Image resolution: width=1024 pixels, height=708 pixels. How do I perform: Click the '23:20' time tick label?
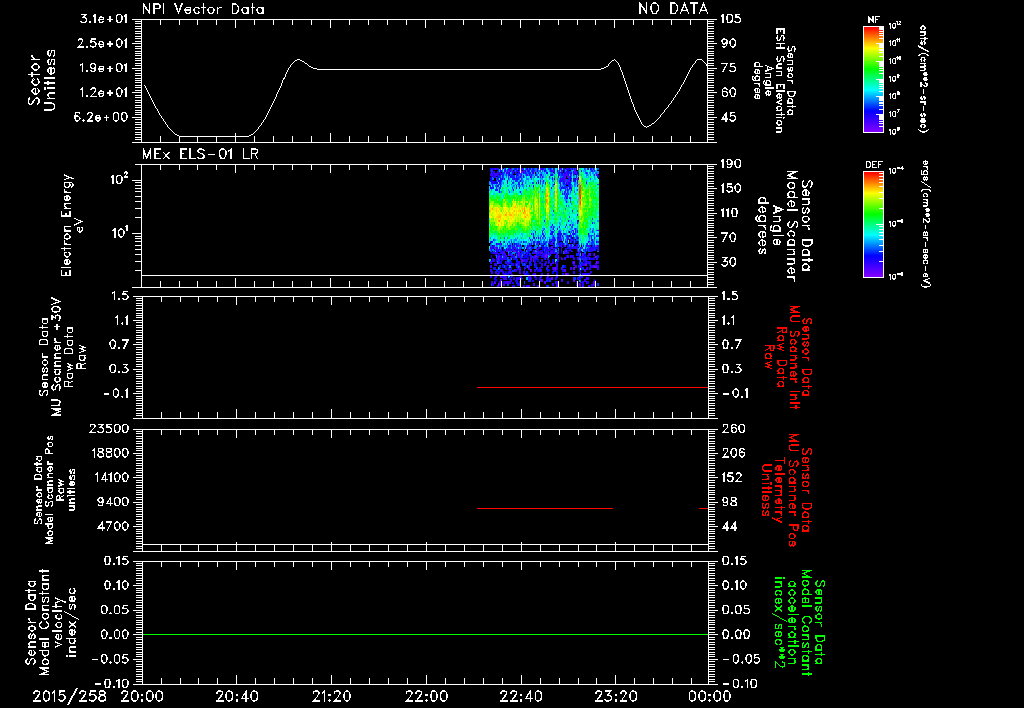point(616,696)
